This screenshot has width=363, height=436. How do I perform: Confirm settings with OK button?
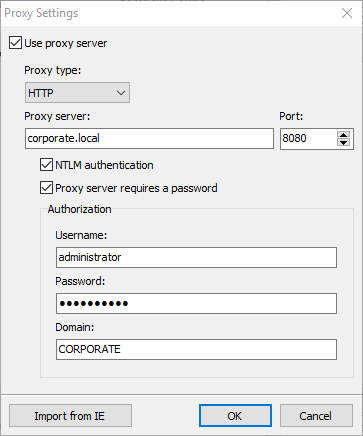click(235, 416)
